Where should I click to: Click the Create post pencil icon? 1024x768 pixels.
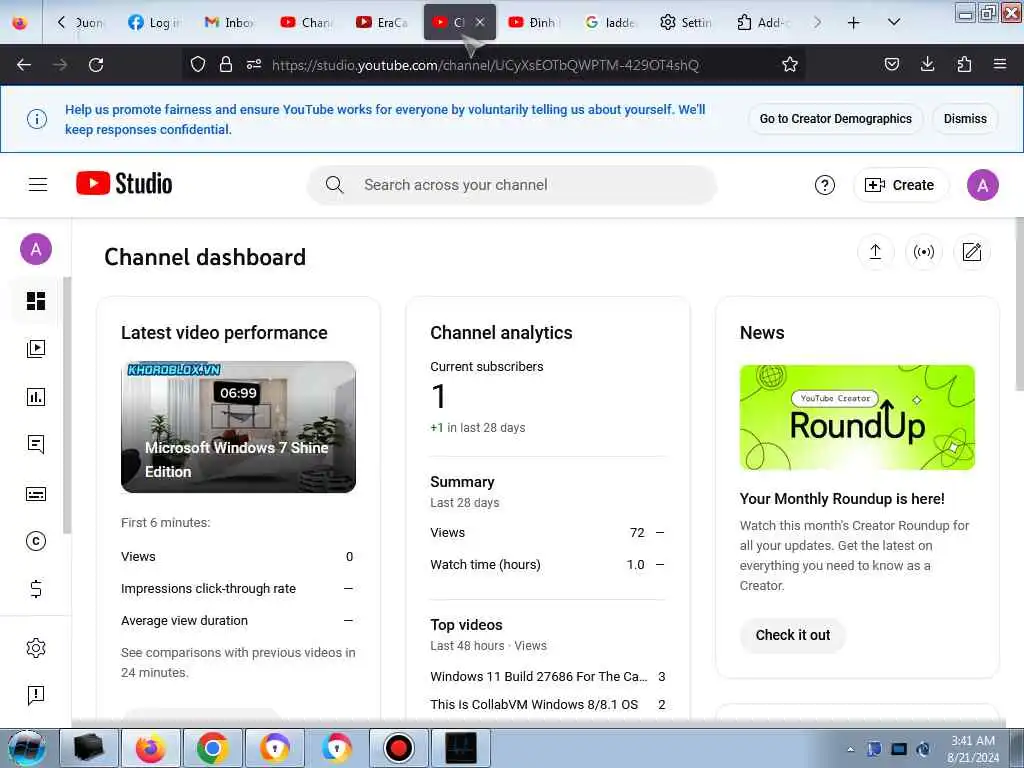[972, 252]
